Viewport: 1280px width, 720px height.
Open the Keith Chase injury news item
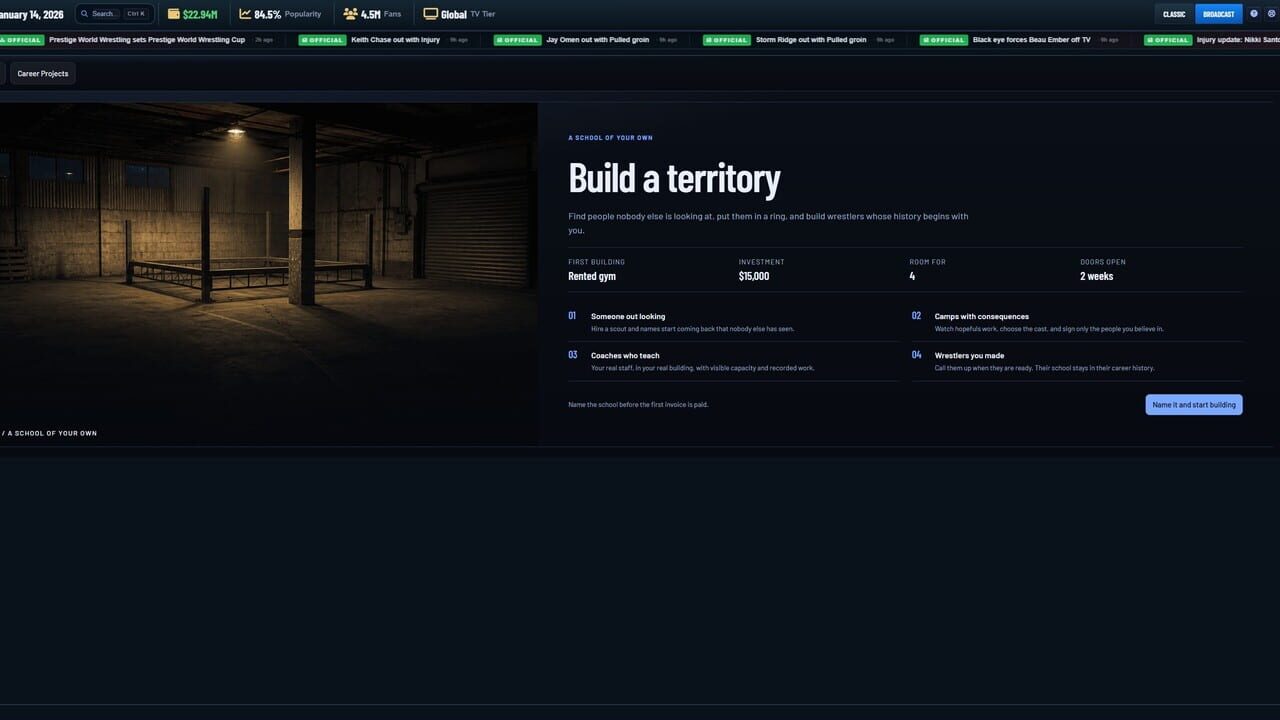coord(396,40)
